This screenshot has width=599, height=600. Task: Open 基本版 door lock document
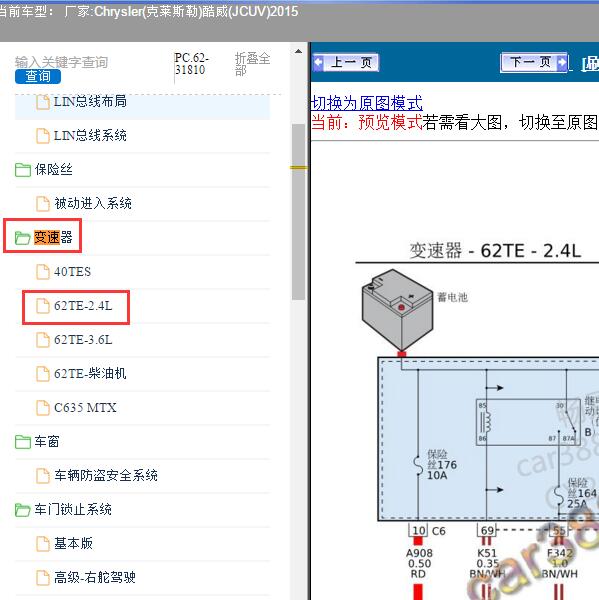[73, 543]
